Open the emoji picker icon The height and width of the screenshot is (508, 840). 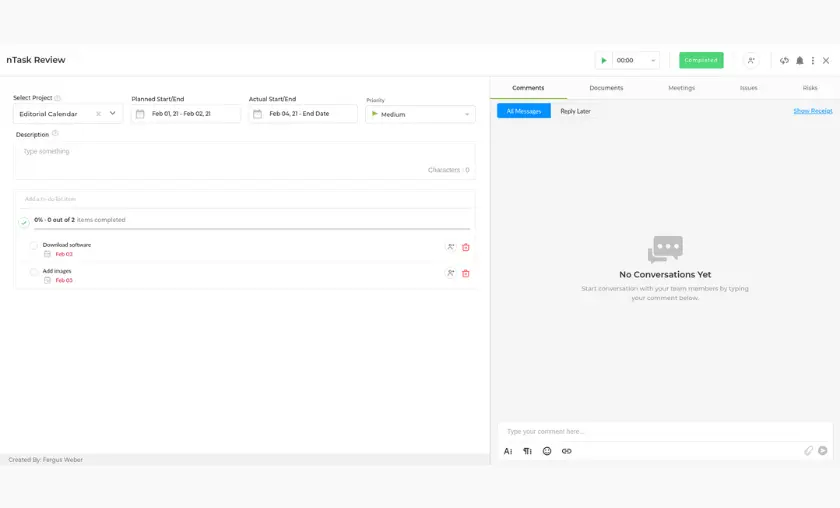coord(547,451)
